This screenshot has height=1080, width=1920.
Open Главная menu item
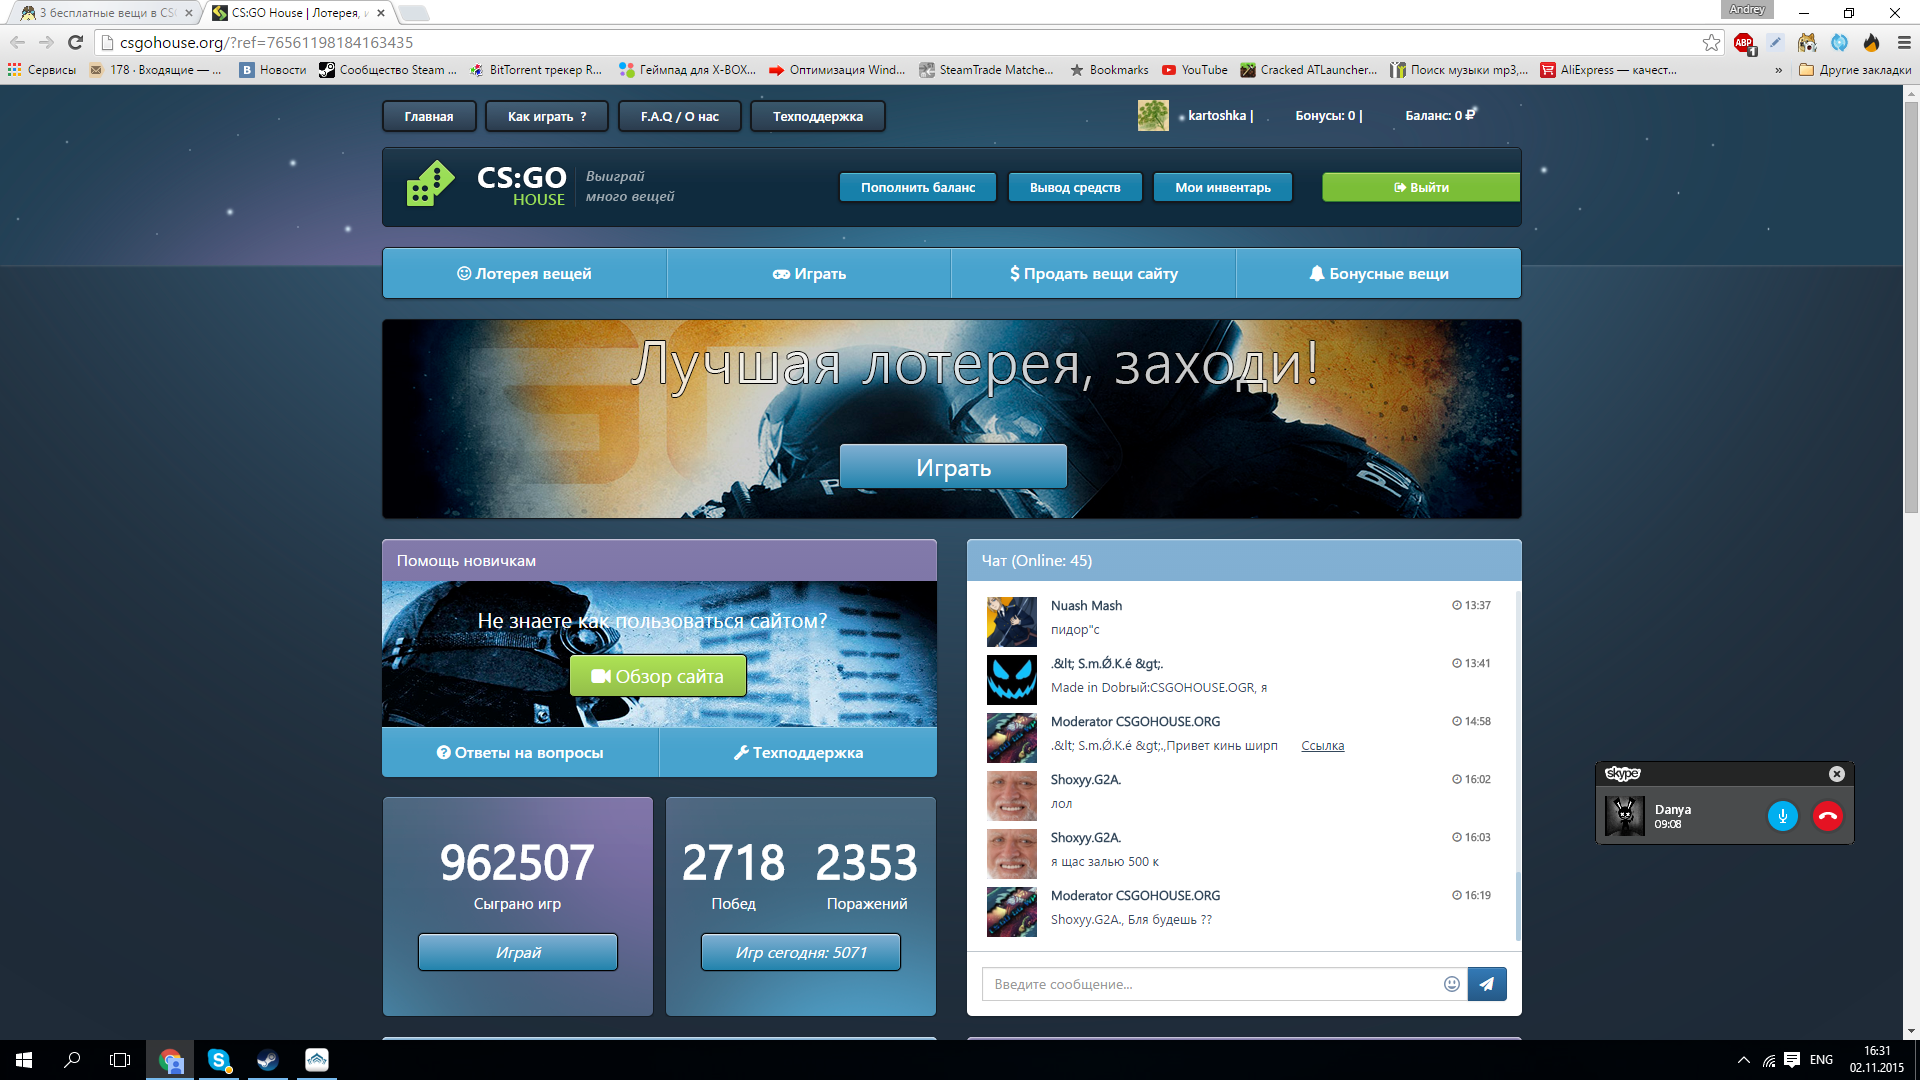[429, 116]
